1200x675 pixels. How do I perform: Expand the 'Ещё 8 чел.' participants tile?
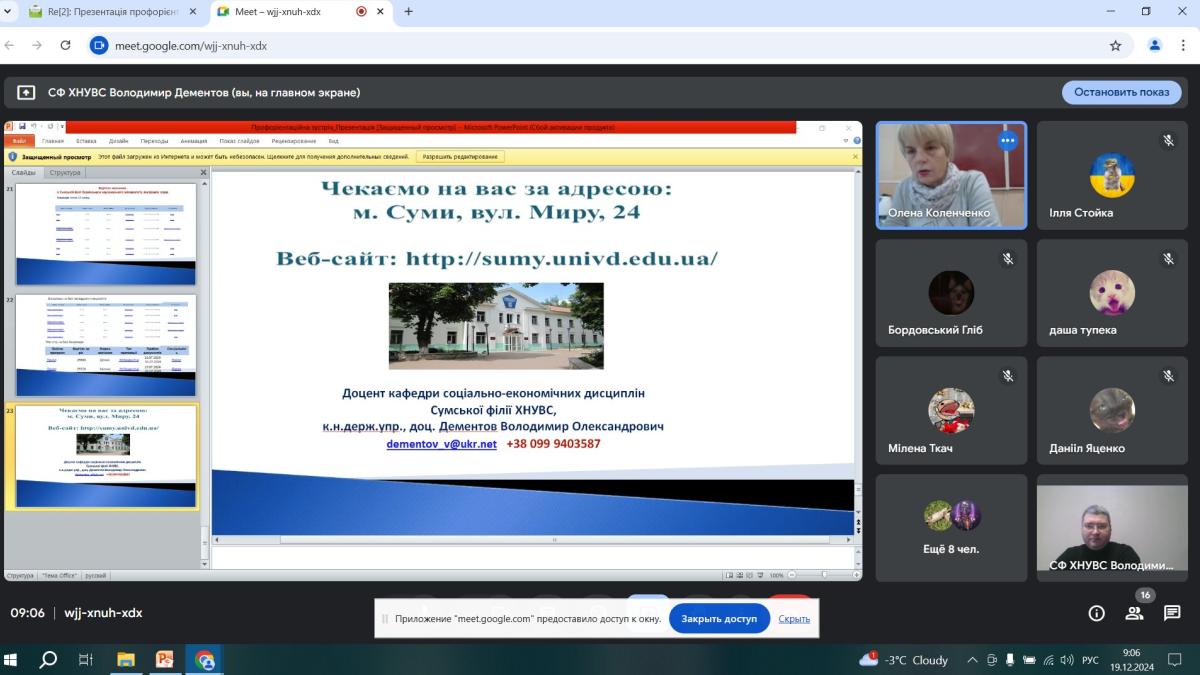pos(951,527)
